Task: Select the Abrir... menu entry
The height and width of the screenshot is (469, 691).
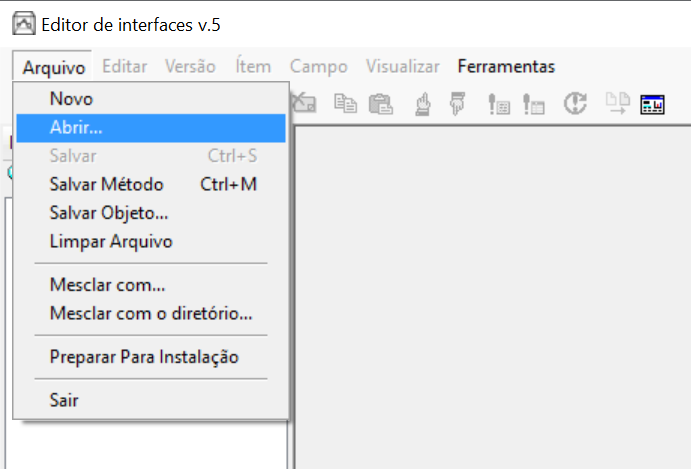Action: click(x=76, y=128)
